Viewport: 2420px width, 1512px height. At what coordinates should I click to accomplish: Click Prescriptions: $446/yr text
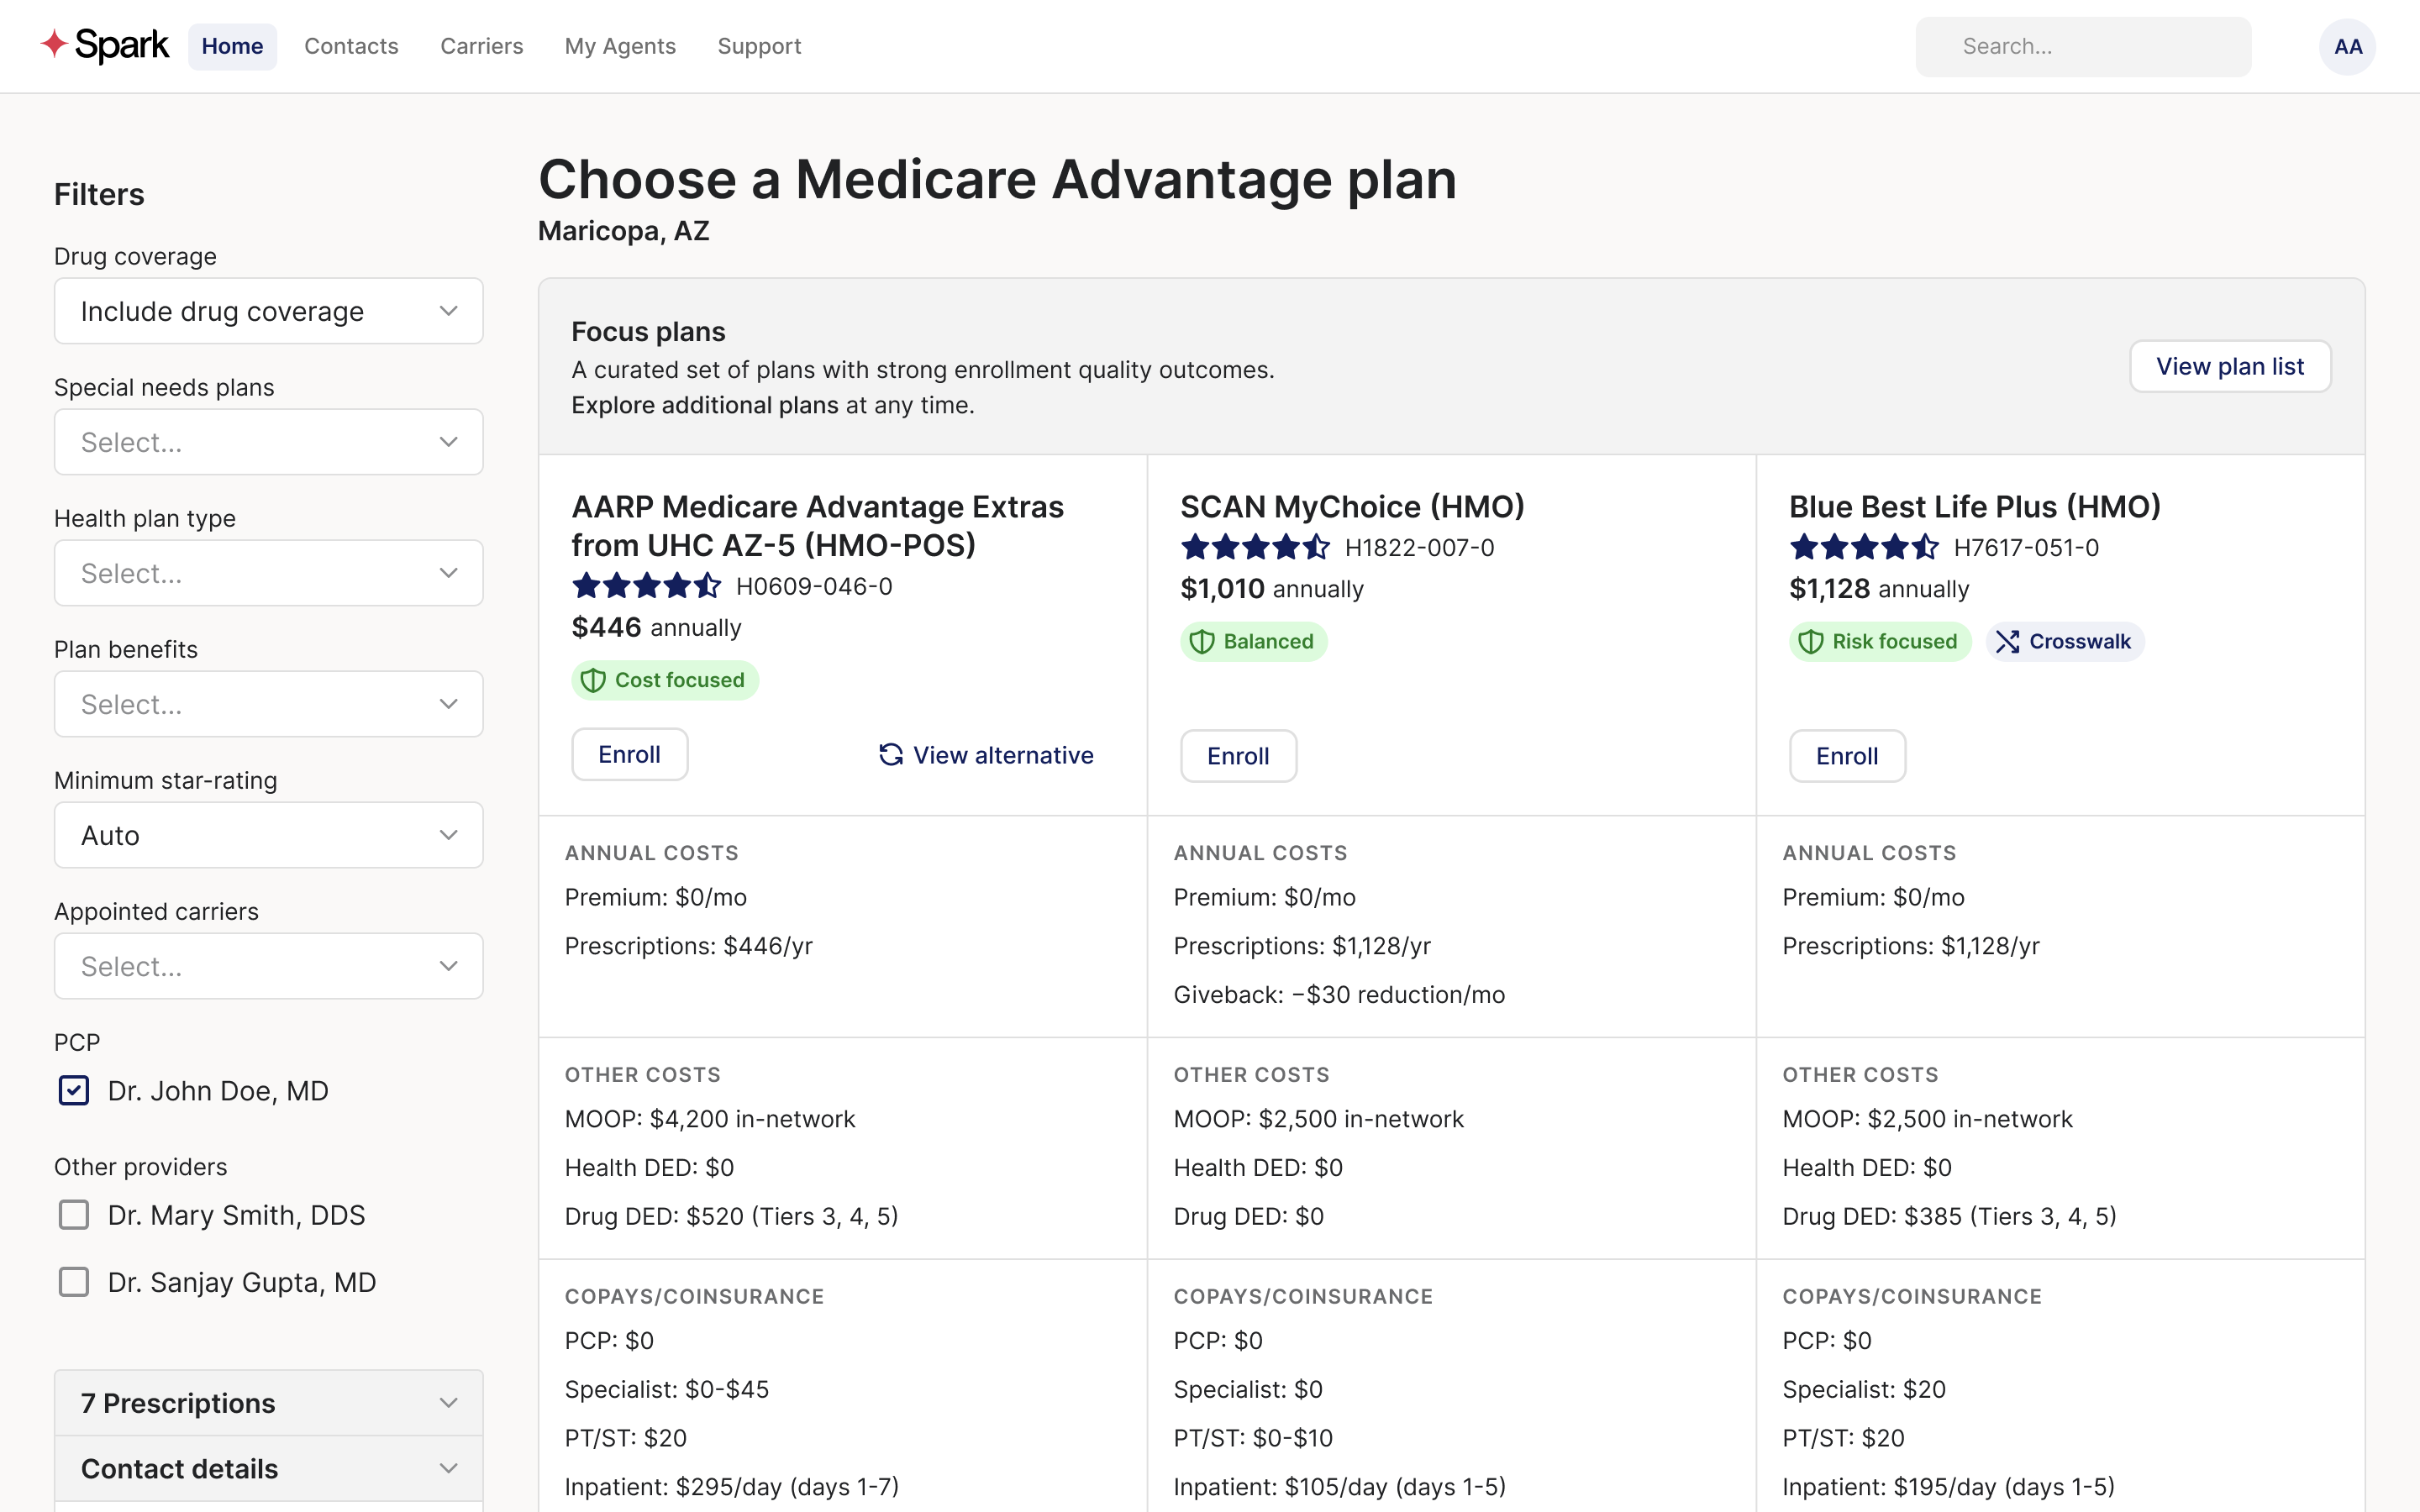tap(689, 946)
